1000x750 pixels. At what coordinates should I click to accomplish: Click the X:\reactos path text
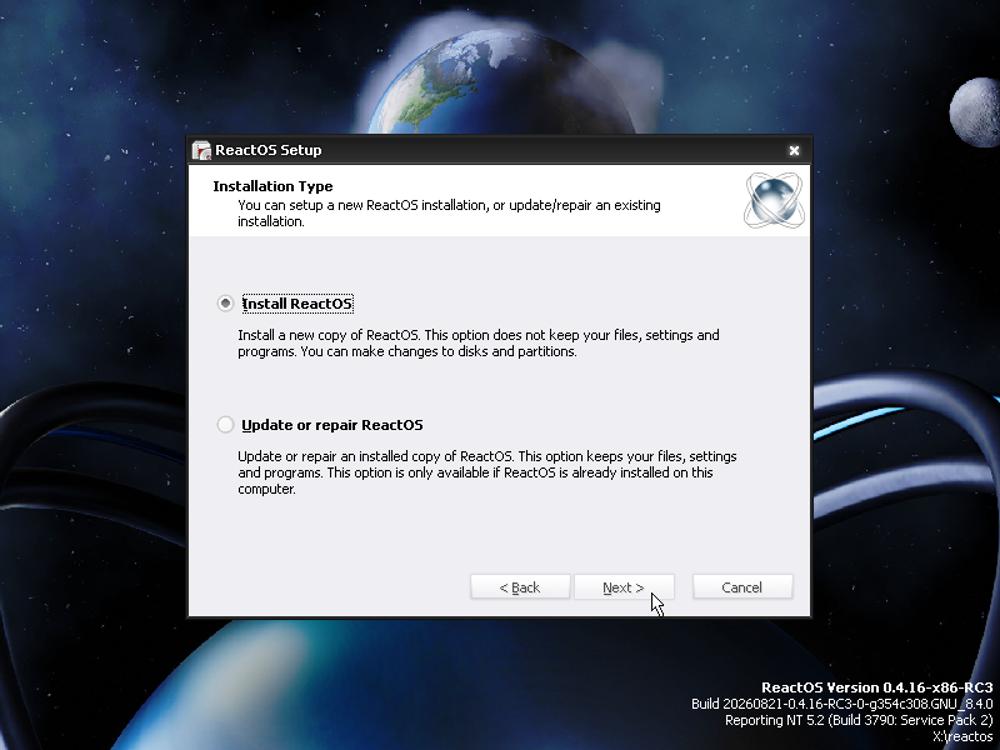963,736
